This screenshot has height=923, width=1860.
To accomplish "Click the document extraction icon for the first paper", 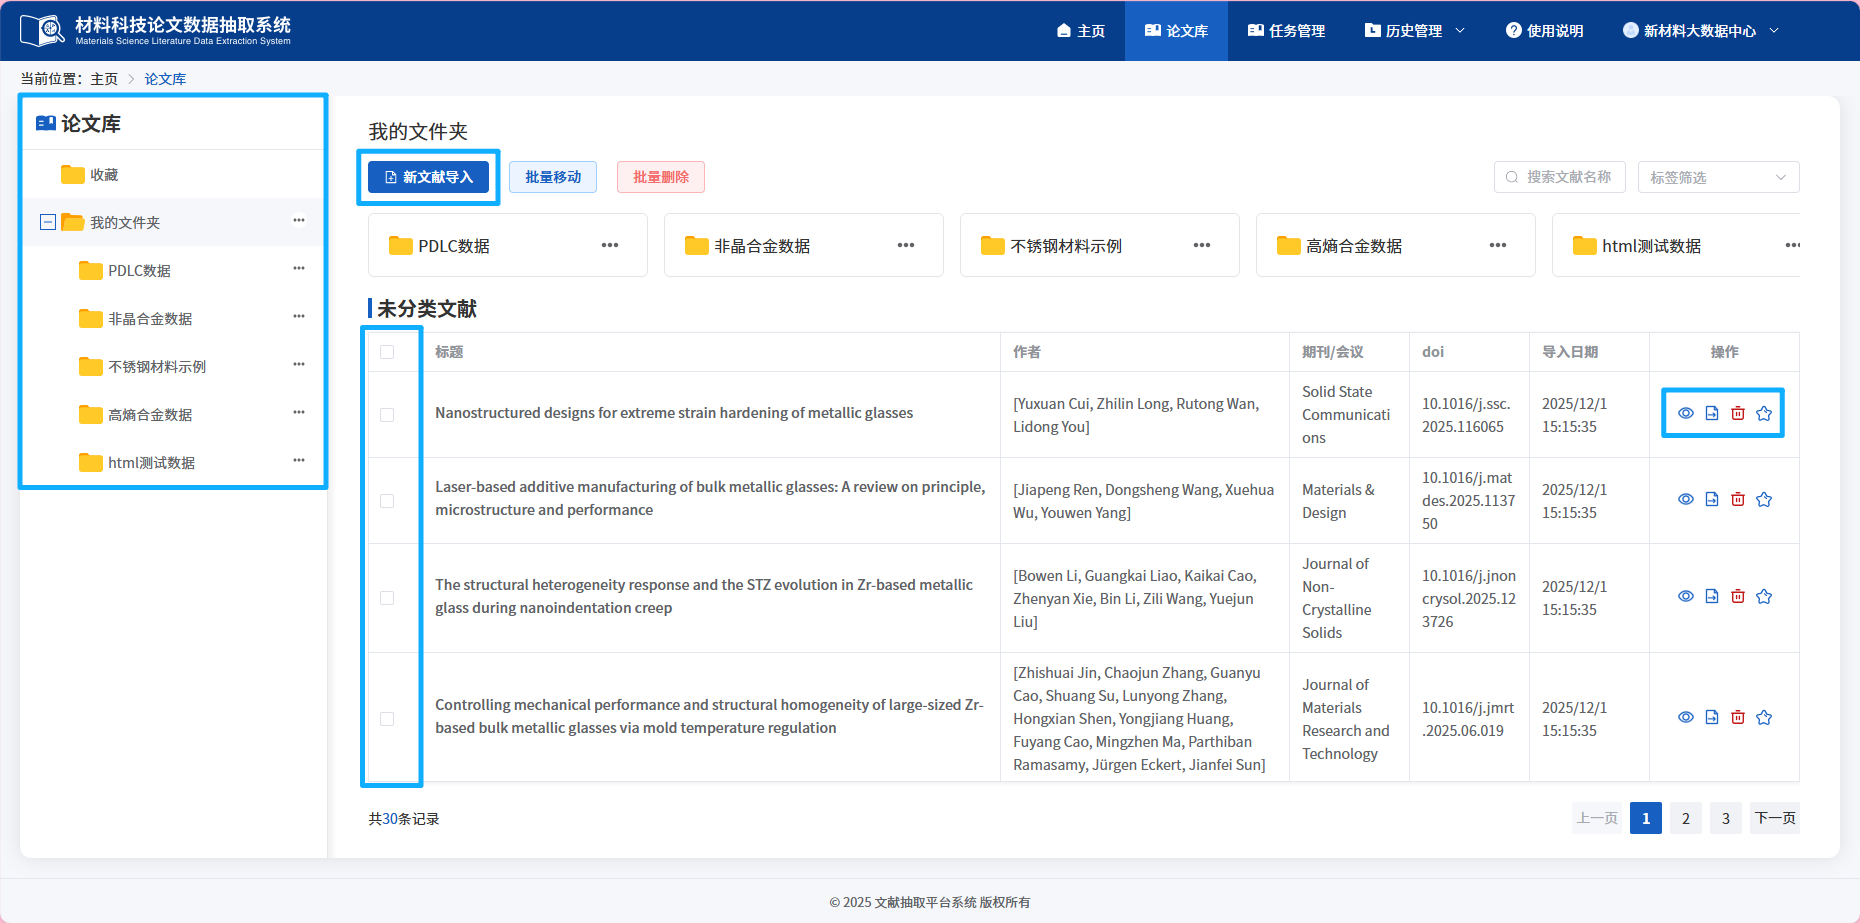I will tap(1712, 412).
